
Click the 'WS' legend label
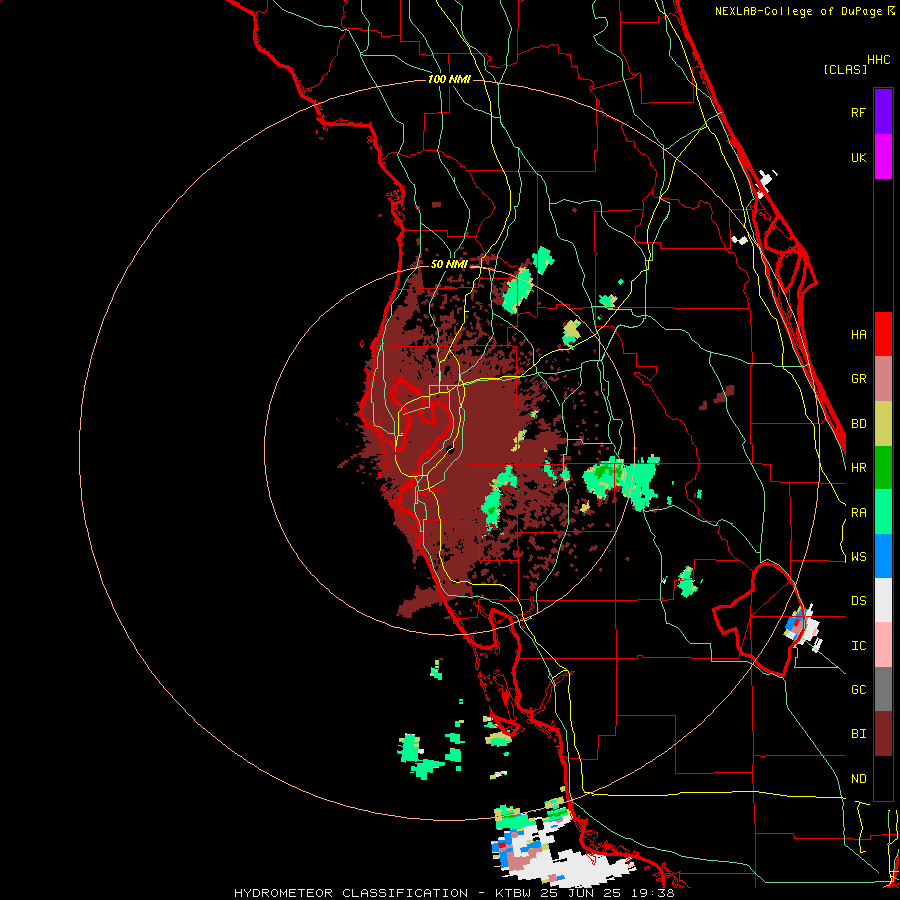(x=858, y=557)
